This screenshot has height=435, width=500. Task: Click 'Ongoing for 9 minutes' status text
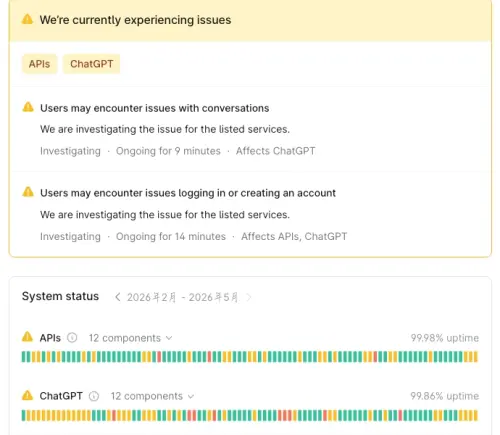168,151
